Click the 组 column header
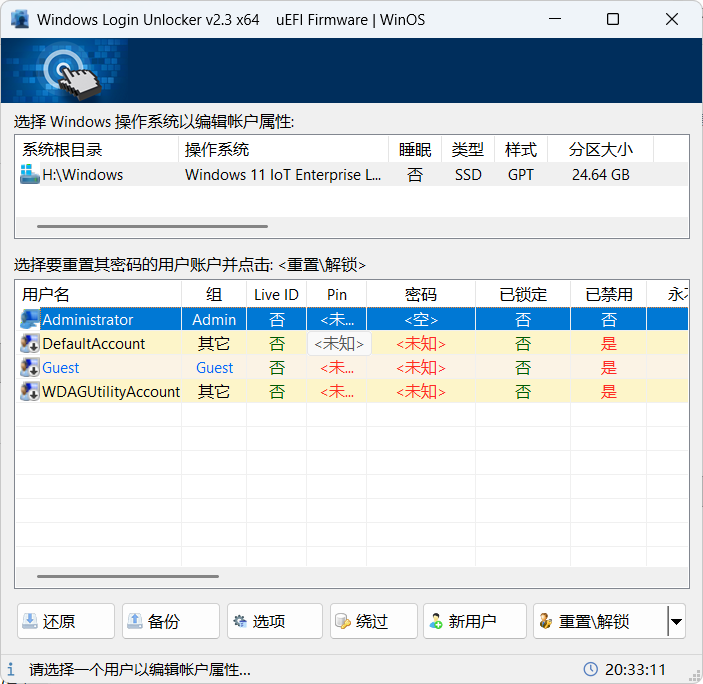 click(x=214, y=294)
